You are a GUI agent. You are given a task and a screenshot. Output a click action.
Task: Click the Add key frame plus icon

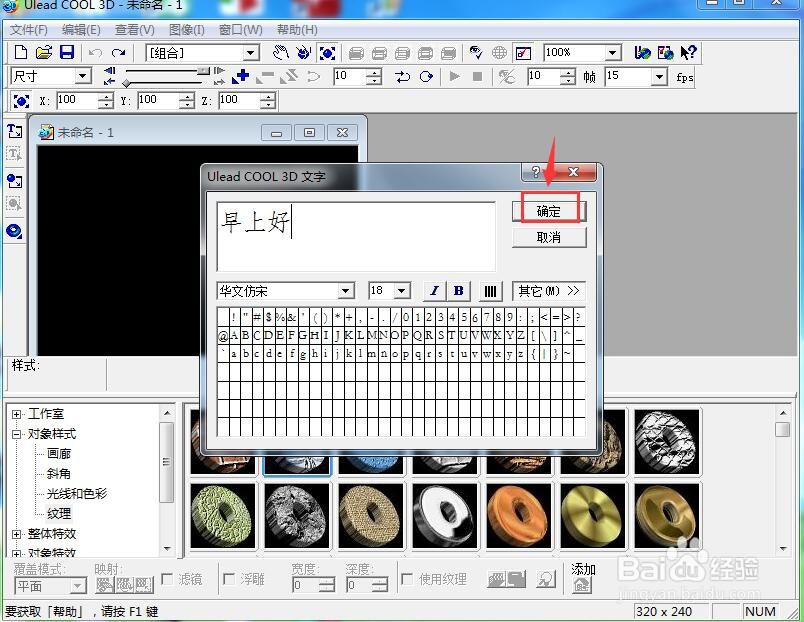[x=240, y=76]
